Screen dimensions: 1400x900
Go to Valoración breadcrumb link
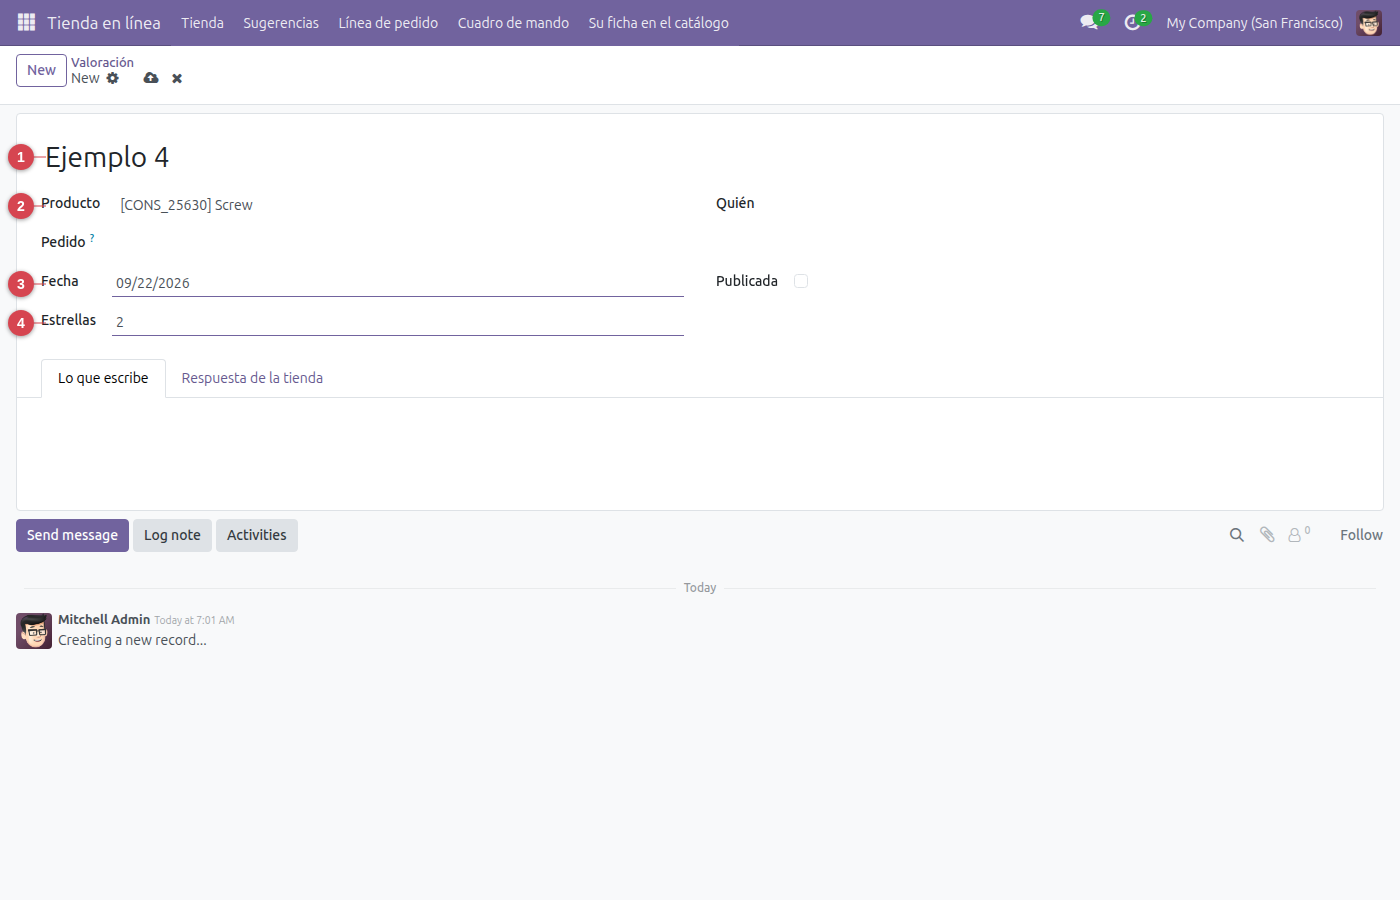102,62
